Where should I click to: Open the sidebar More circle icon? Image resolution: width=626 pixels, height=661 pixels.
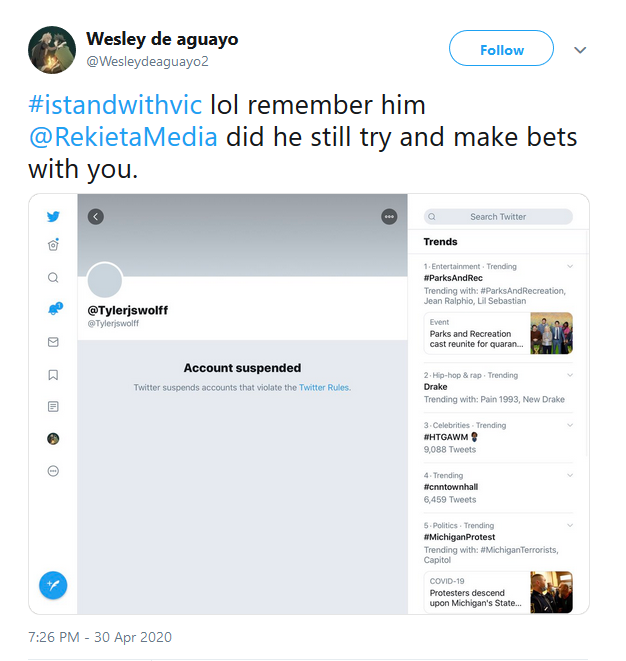pyautogui.click(x=53, y=471)
